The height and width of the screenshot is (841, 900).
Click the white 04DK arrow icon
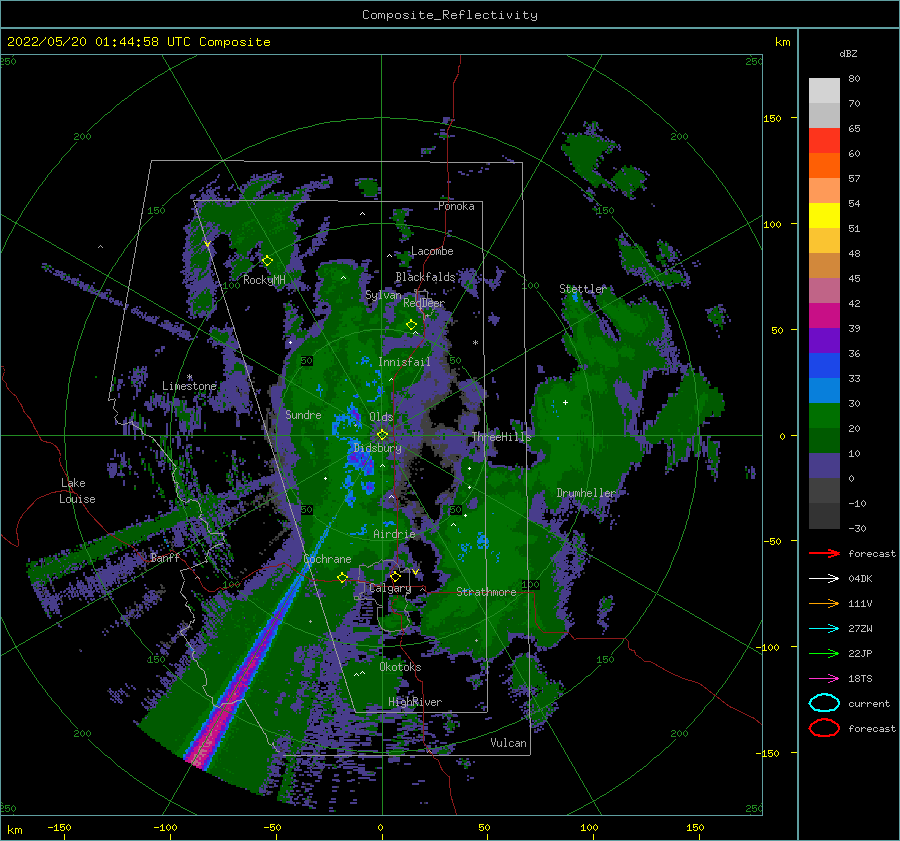pos(824,578)
